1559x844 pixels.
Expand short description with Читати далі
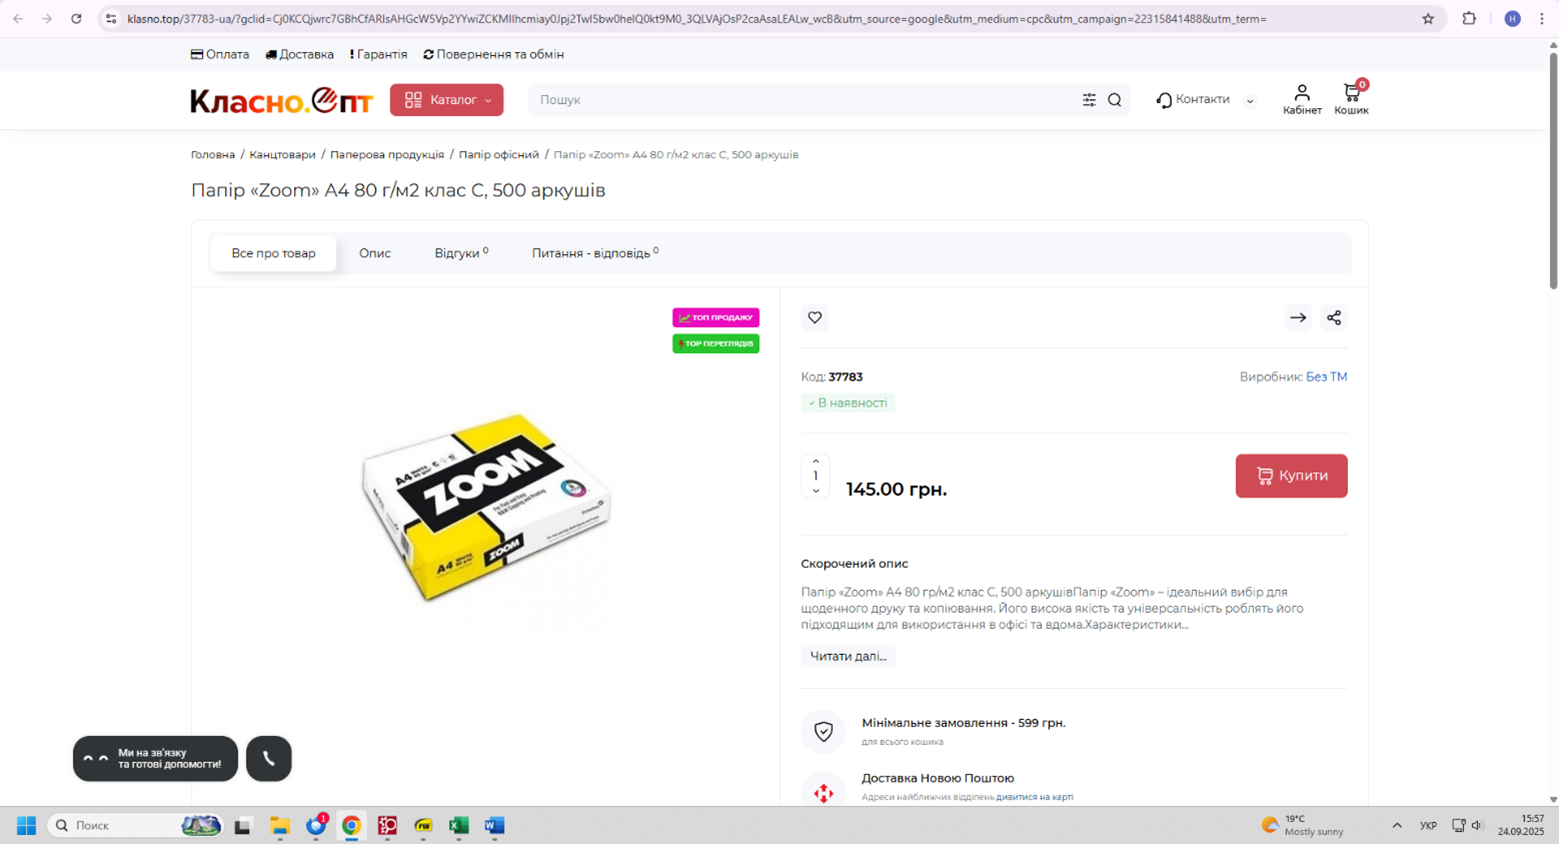[x=847, y=657]
